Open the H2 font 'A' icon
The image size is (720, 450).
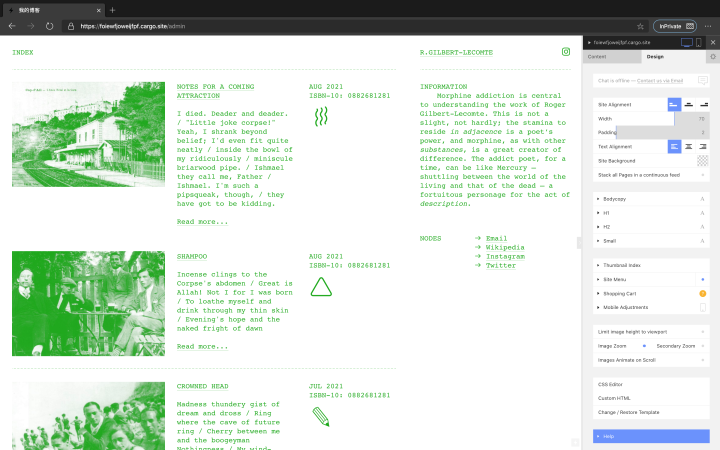(x=702, y=227)
